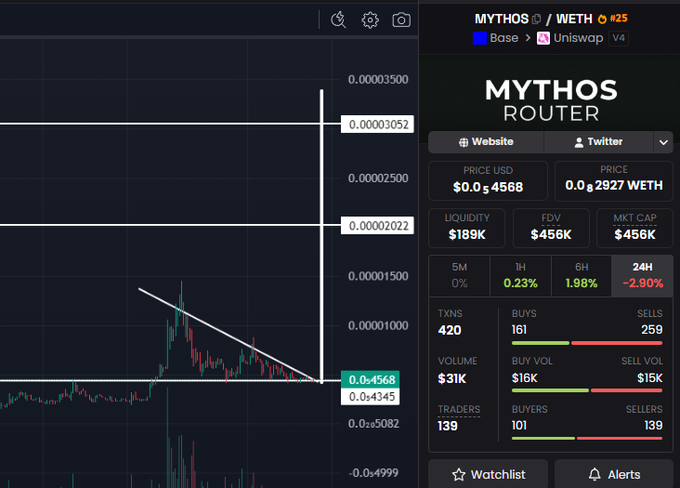Screen dimensions: 680x488
Task: Select the 24H timeframe tab
Action: coord(642,276)
